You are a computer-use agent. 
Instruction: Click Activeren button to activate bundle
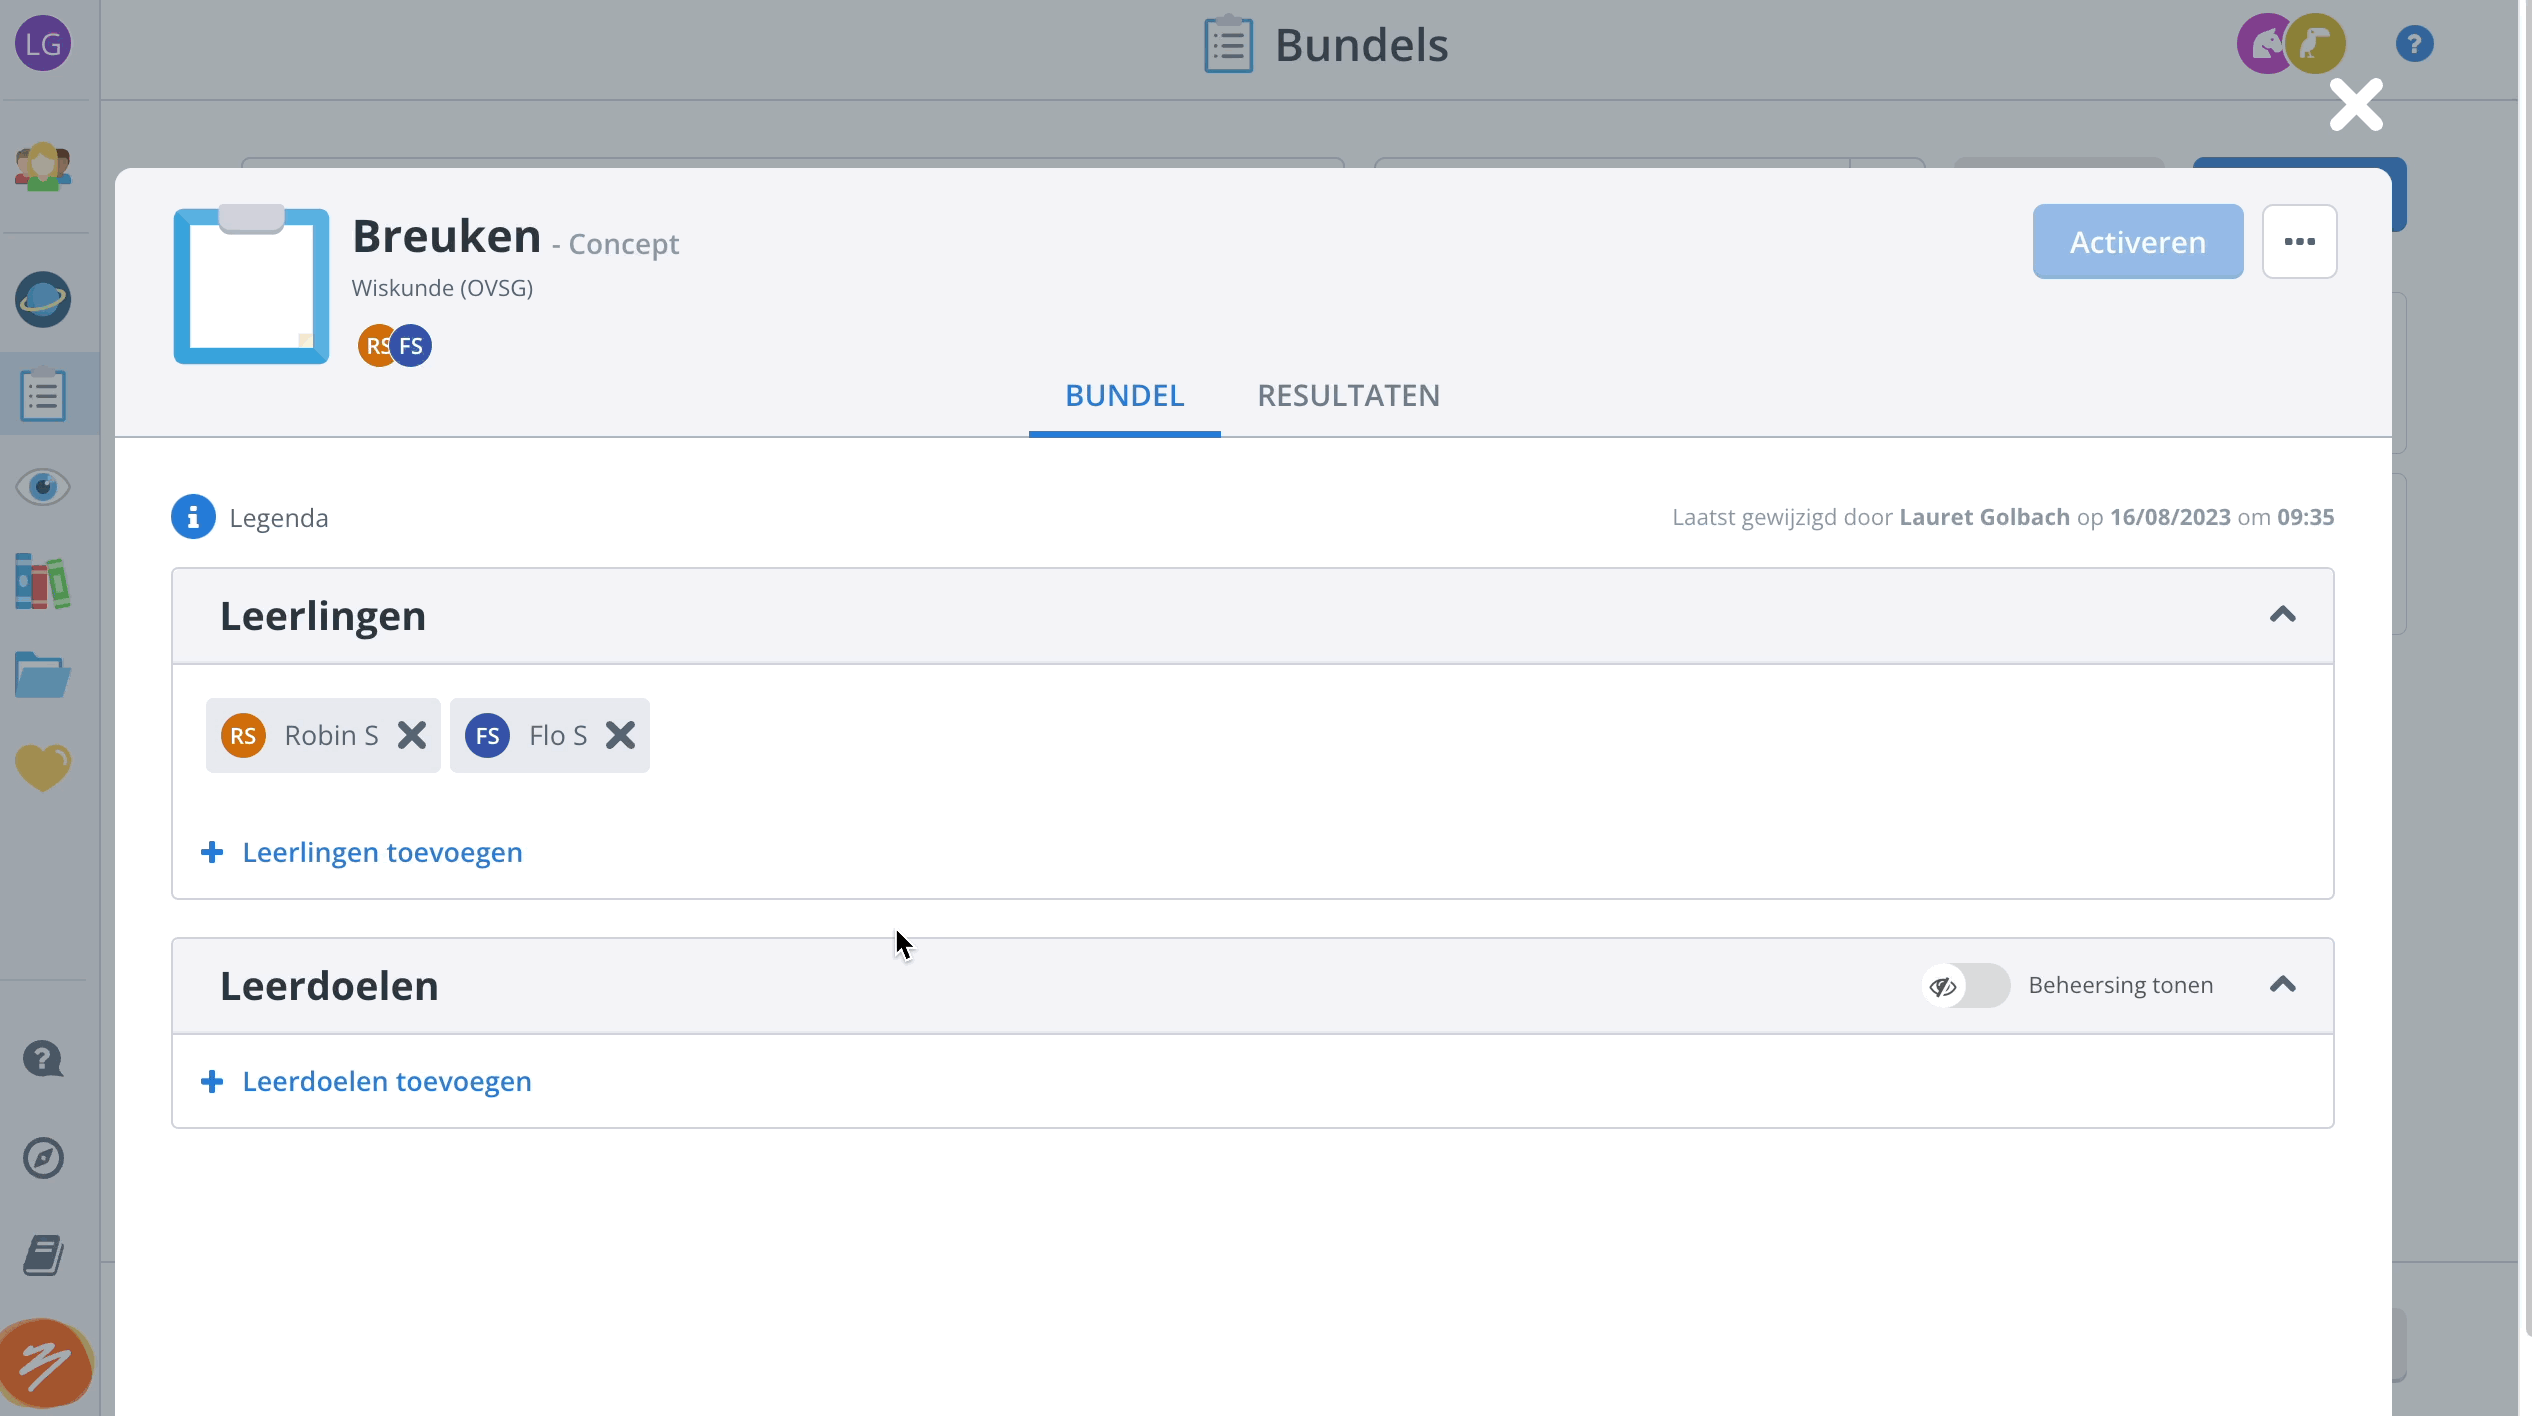(2137, 242)
